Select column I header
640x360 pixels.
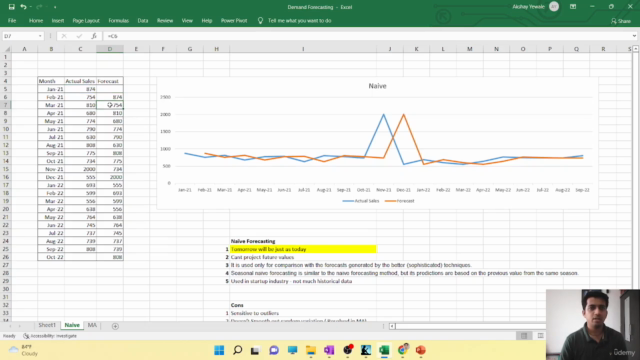click(303, 49)
